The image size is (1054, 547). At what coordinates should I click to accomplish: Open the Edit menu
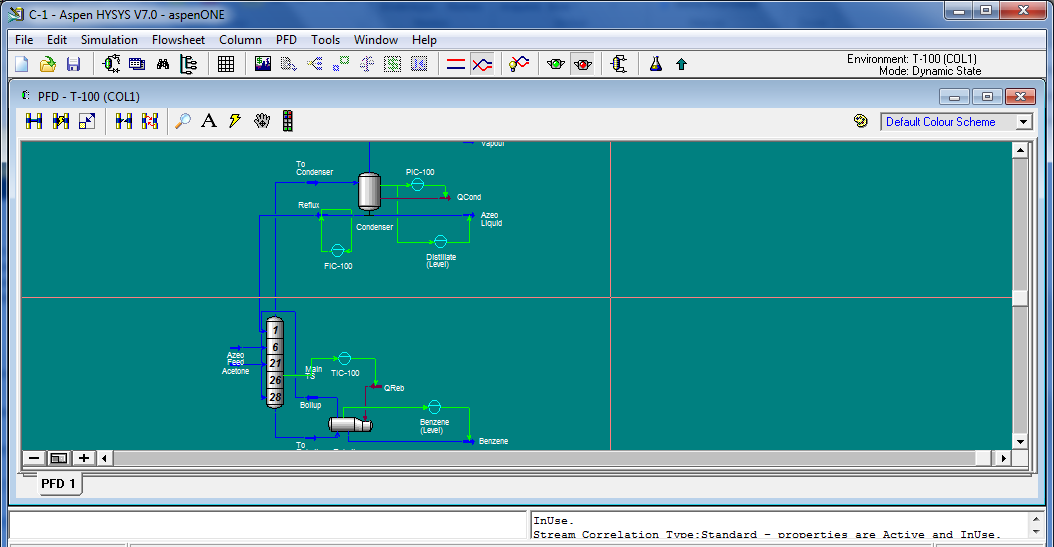tap(56, 40)
